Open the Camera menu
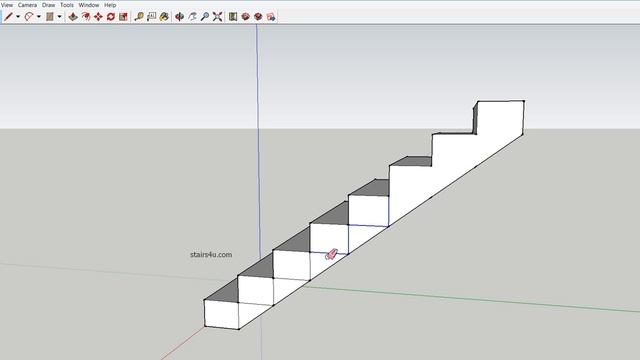The image size is (640, 360). point(27,5)
